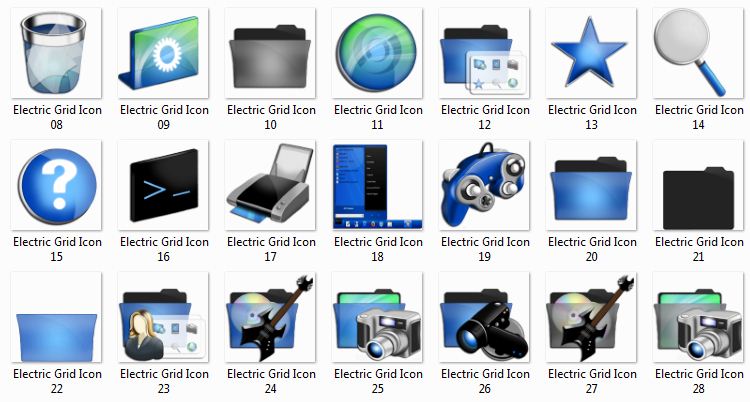Viewport: 750px width, 402px height.
Task: Click the blue star icon 13
Action: pos(591,53)
